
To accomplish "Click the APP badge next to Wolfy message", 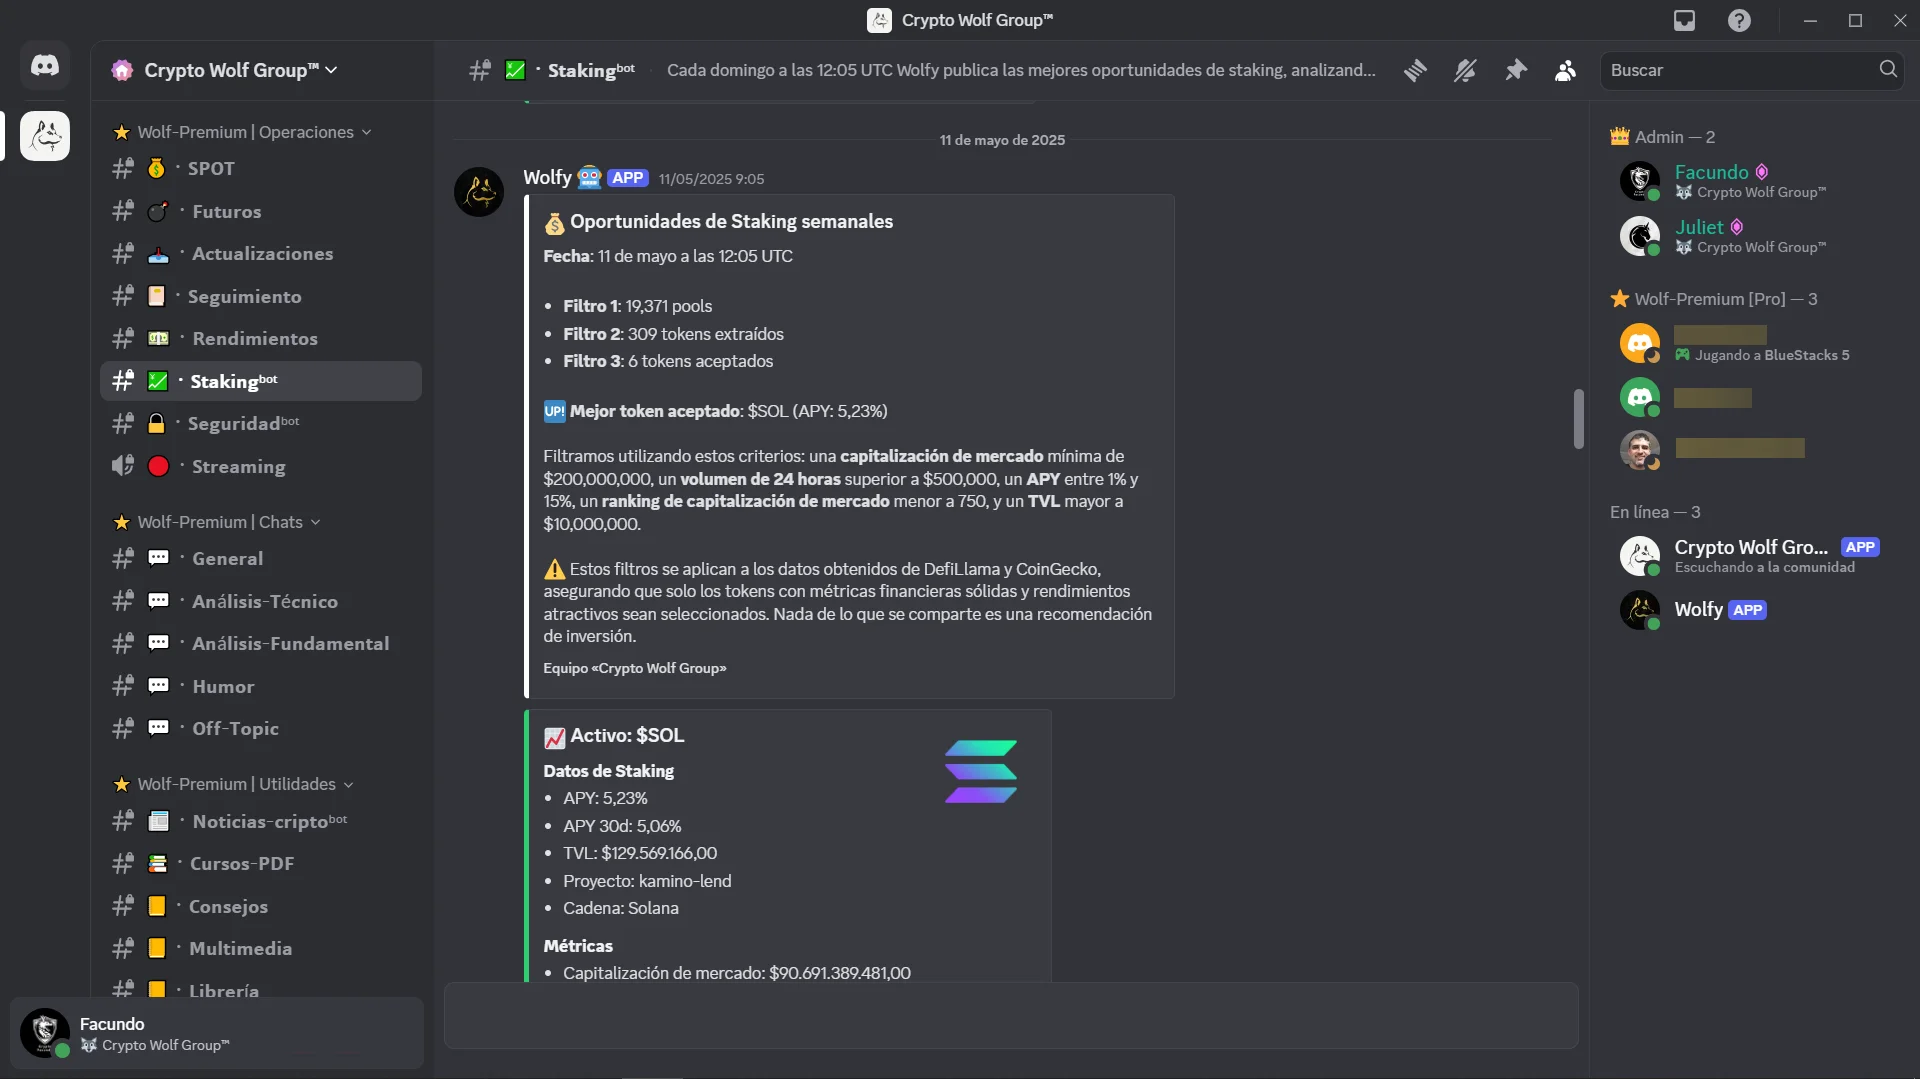I will 627,178.
